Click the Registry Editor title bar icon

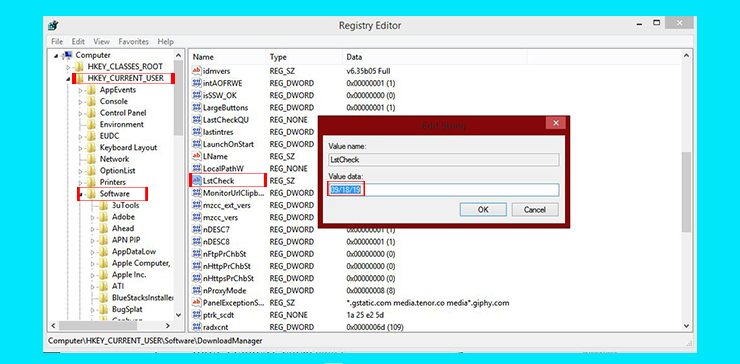[53, 25]
